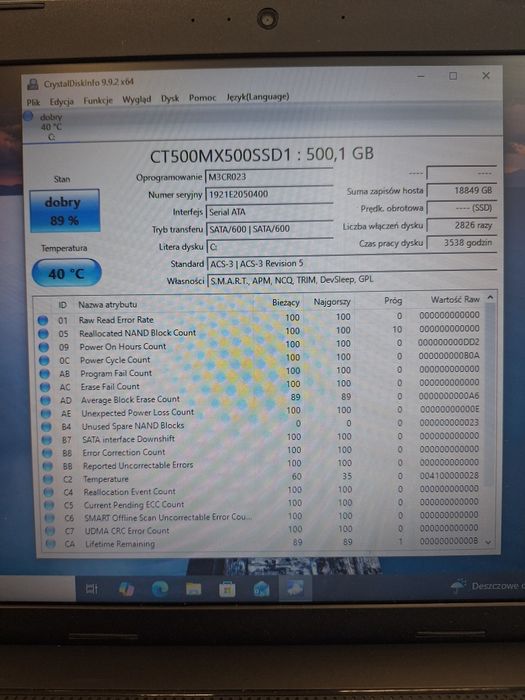Open Outlook from the taskbar
This screenshot has width=525, height=700.
pyautogui.click(x=261, y=590)
